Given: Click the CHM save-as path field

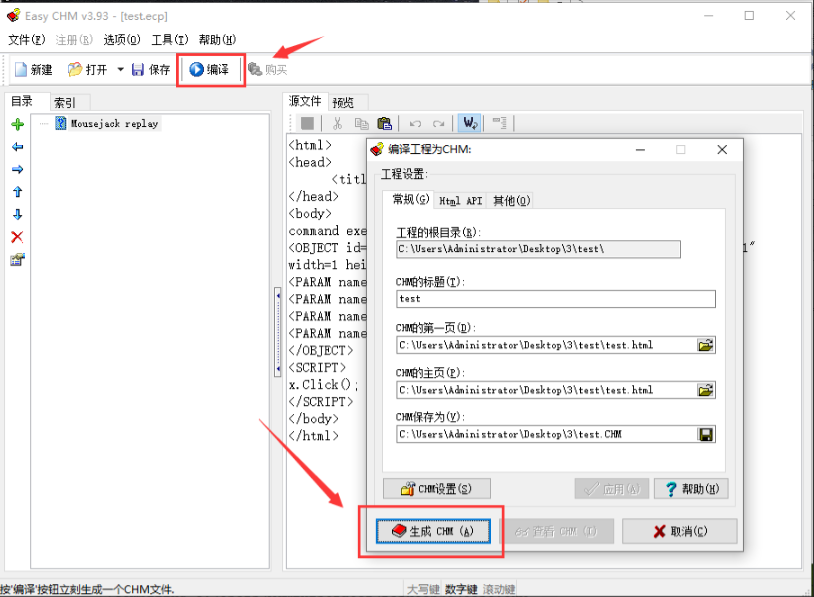Looking at the screenshot, I should click(546, 435).
